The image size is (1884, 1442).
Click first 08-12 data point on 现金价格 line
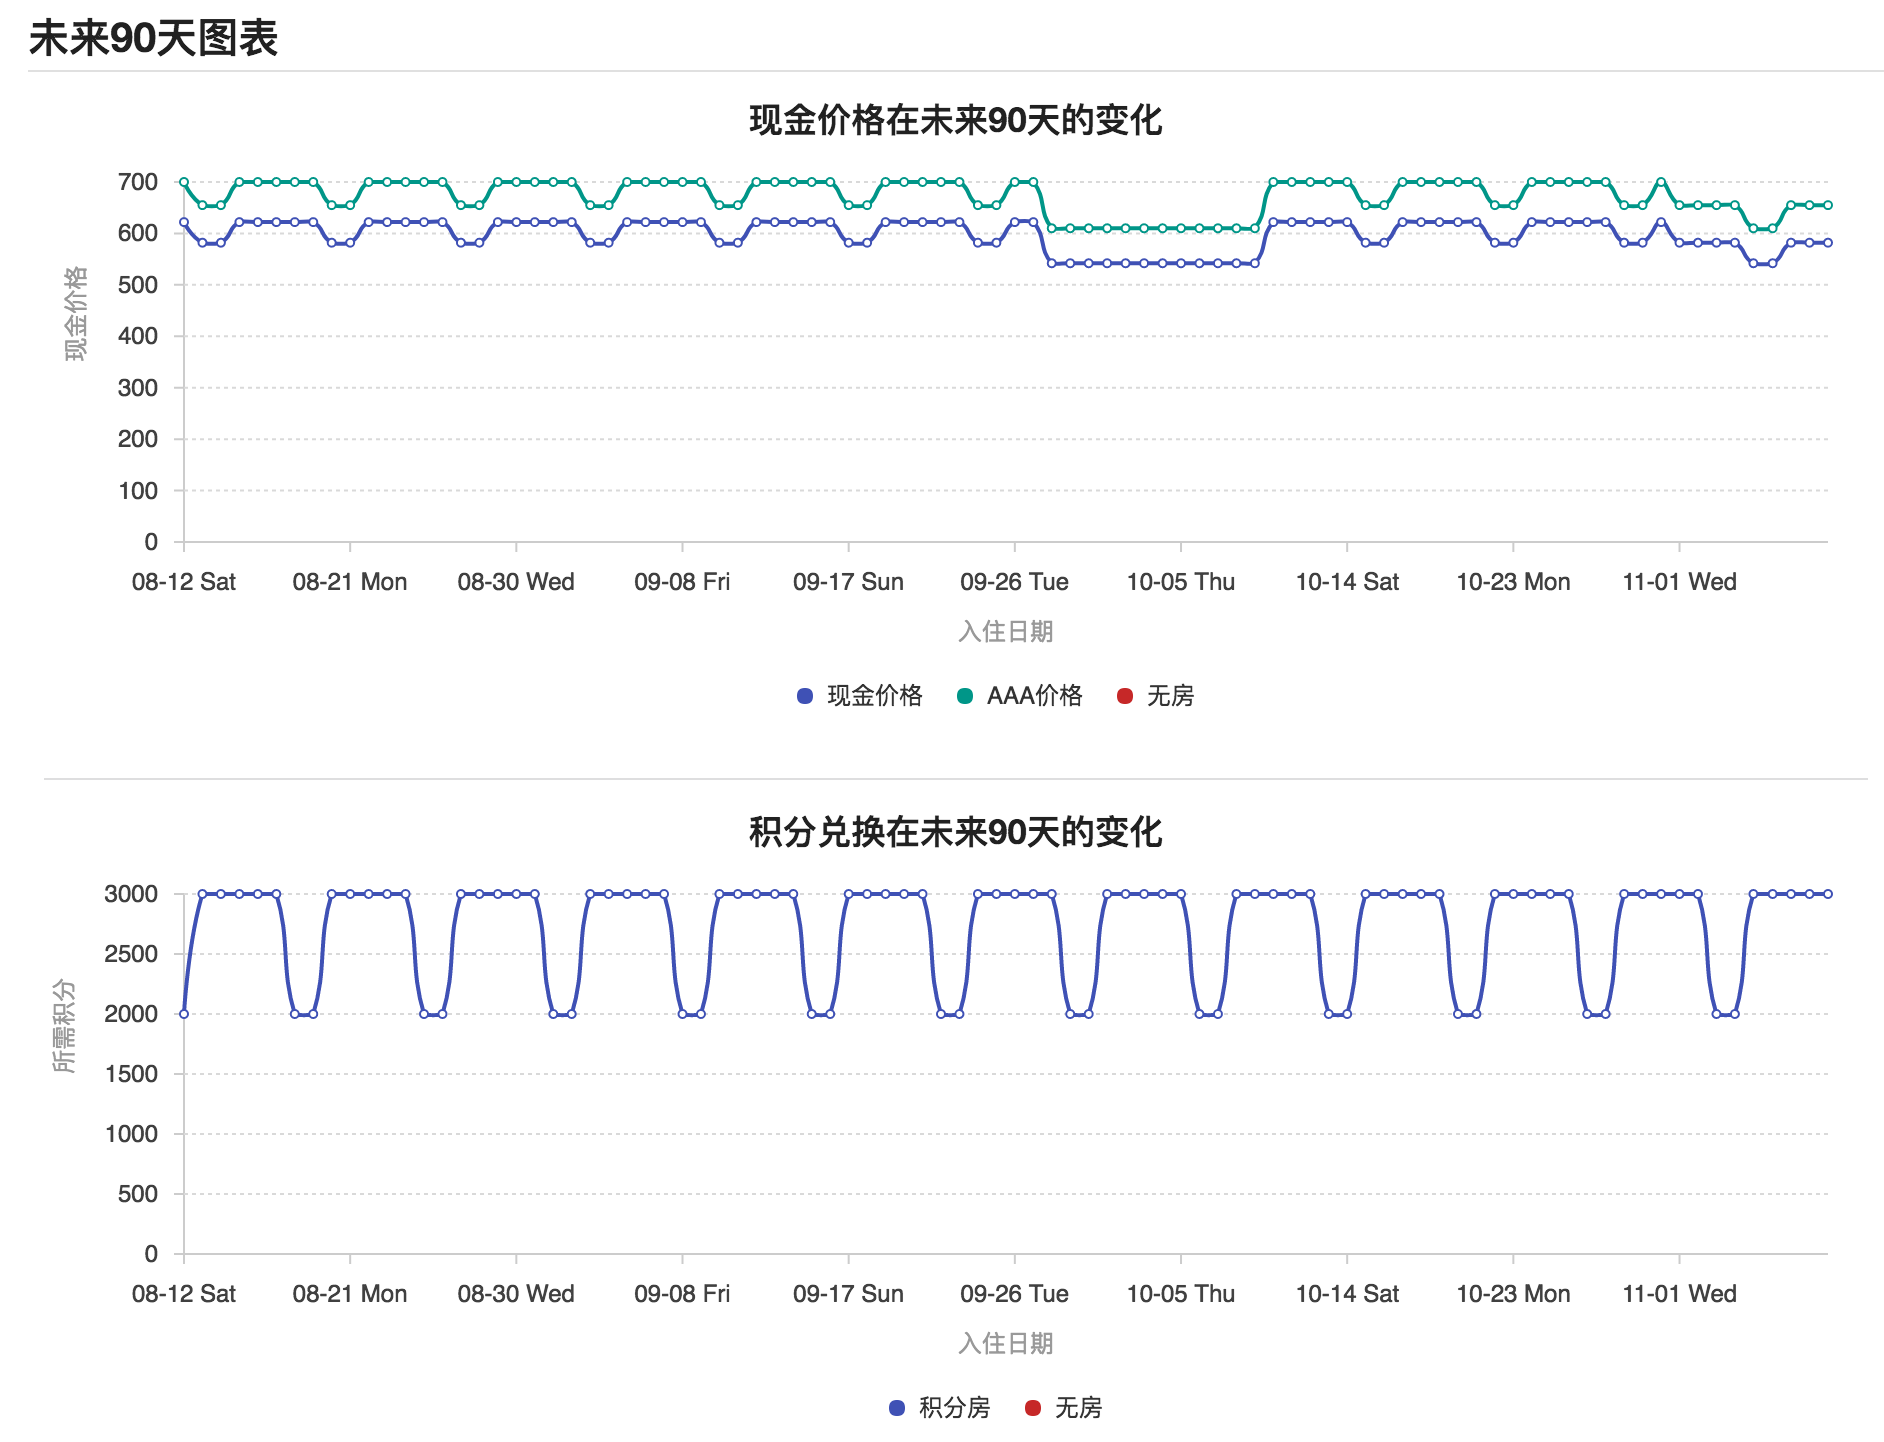tap(184, 222)
